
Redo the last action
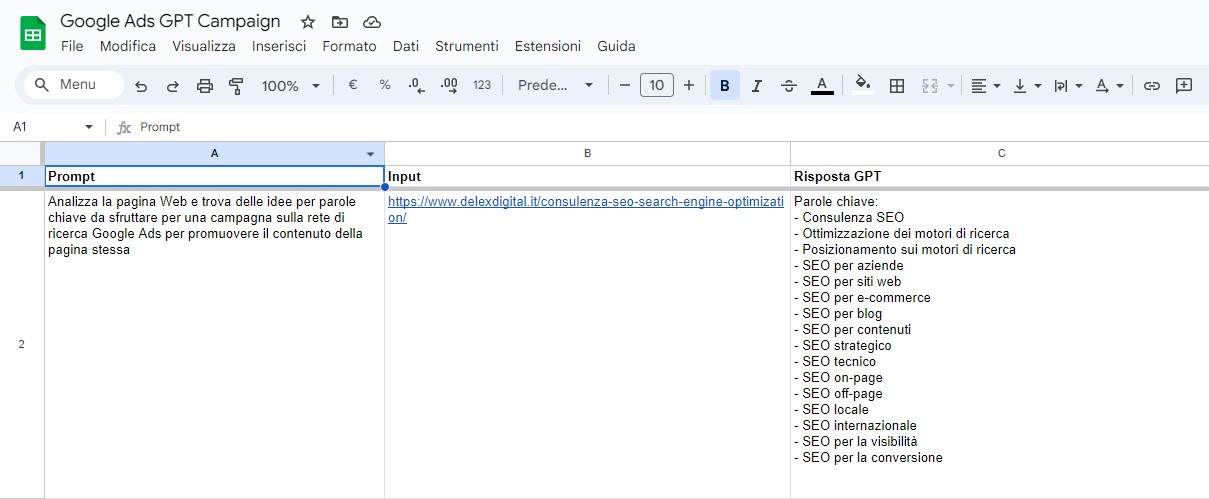pos(173,86)
